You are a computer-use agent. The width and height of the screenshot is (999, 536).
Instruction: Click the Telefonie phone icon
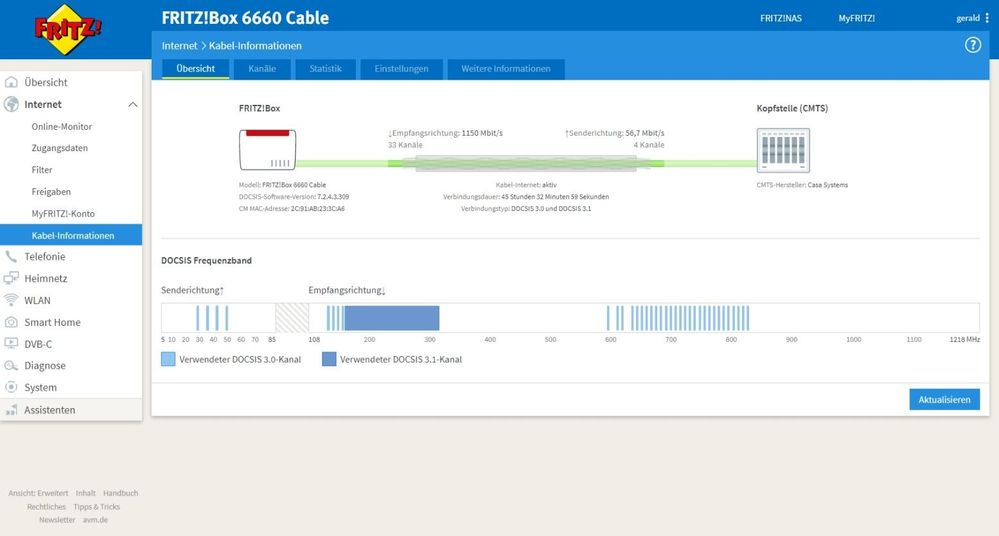pyautogui.click(x=11, y=256)
